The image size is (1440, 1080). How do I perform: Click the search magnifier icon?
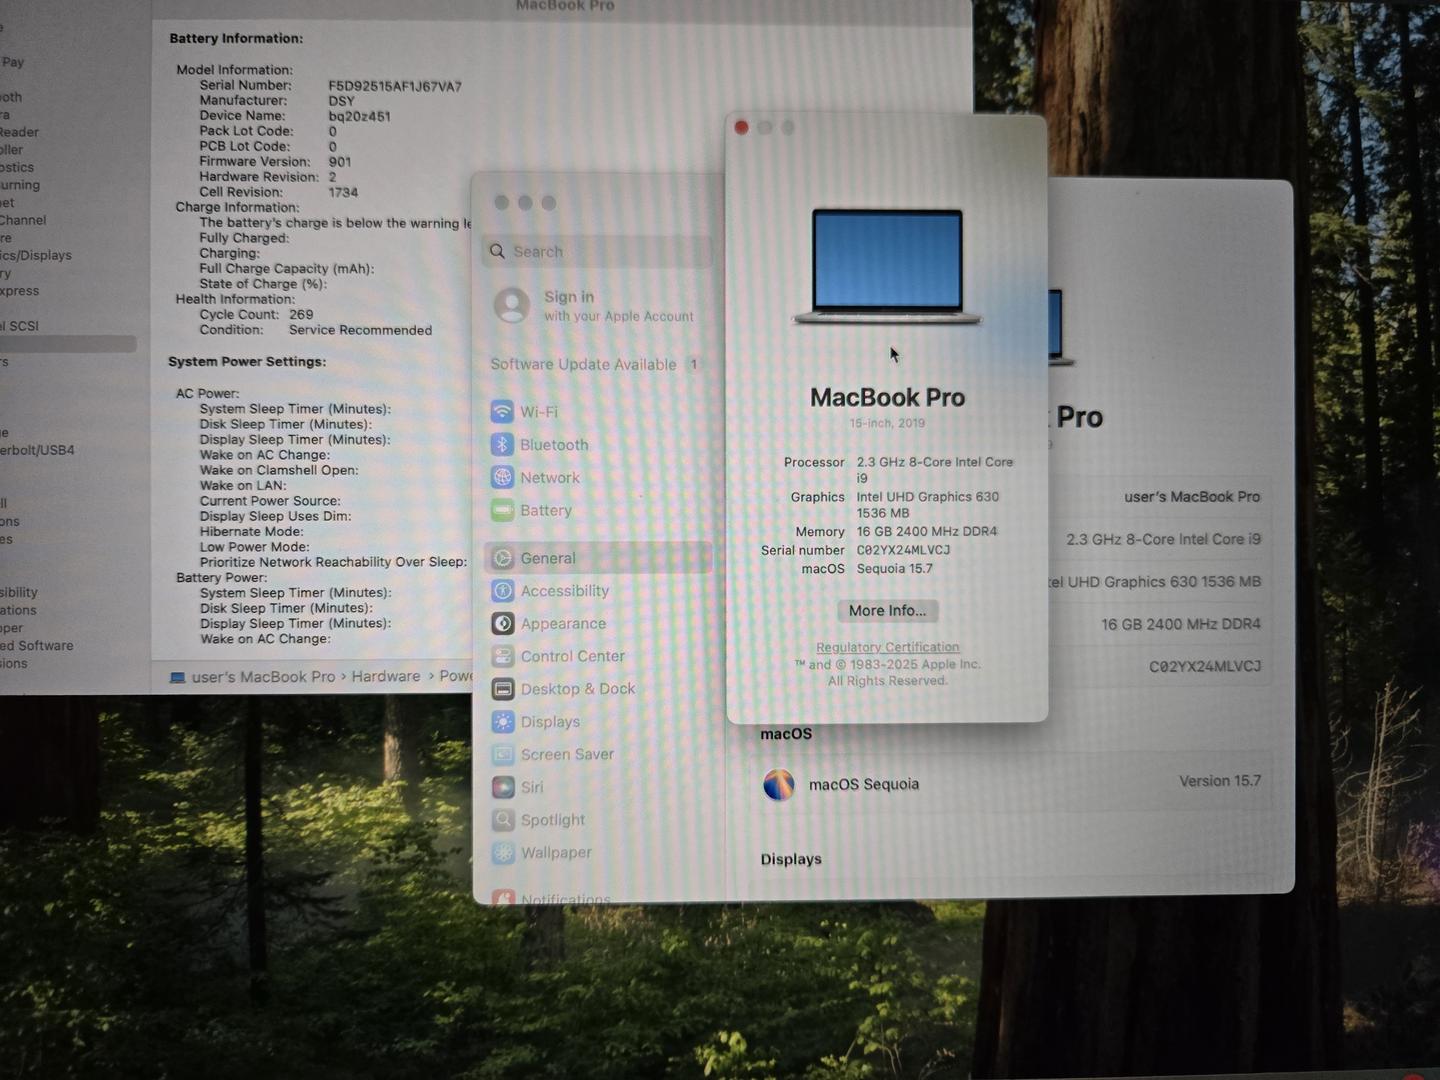pyautogui.click(x=497, y=251)
